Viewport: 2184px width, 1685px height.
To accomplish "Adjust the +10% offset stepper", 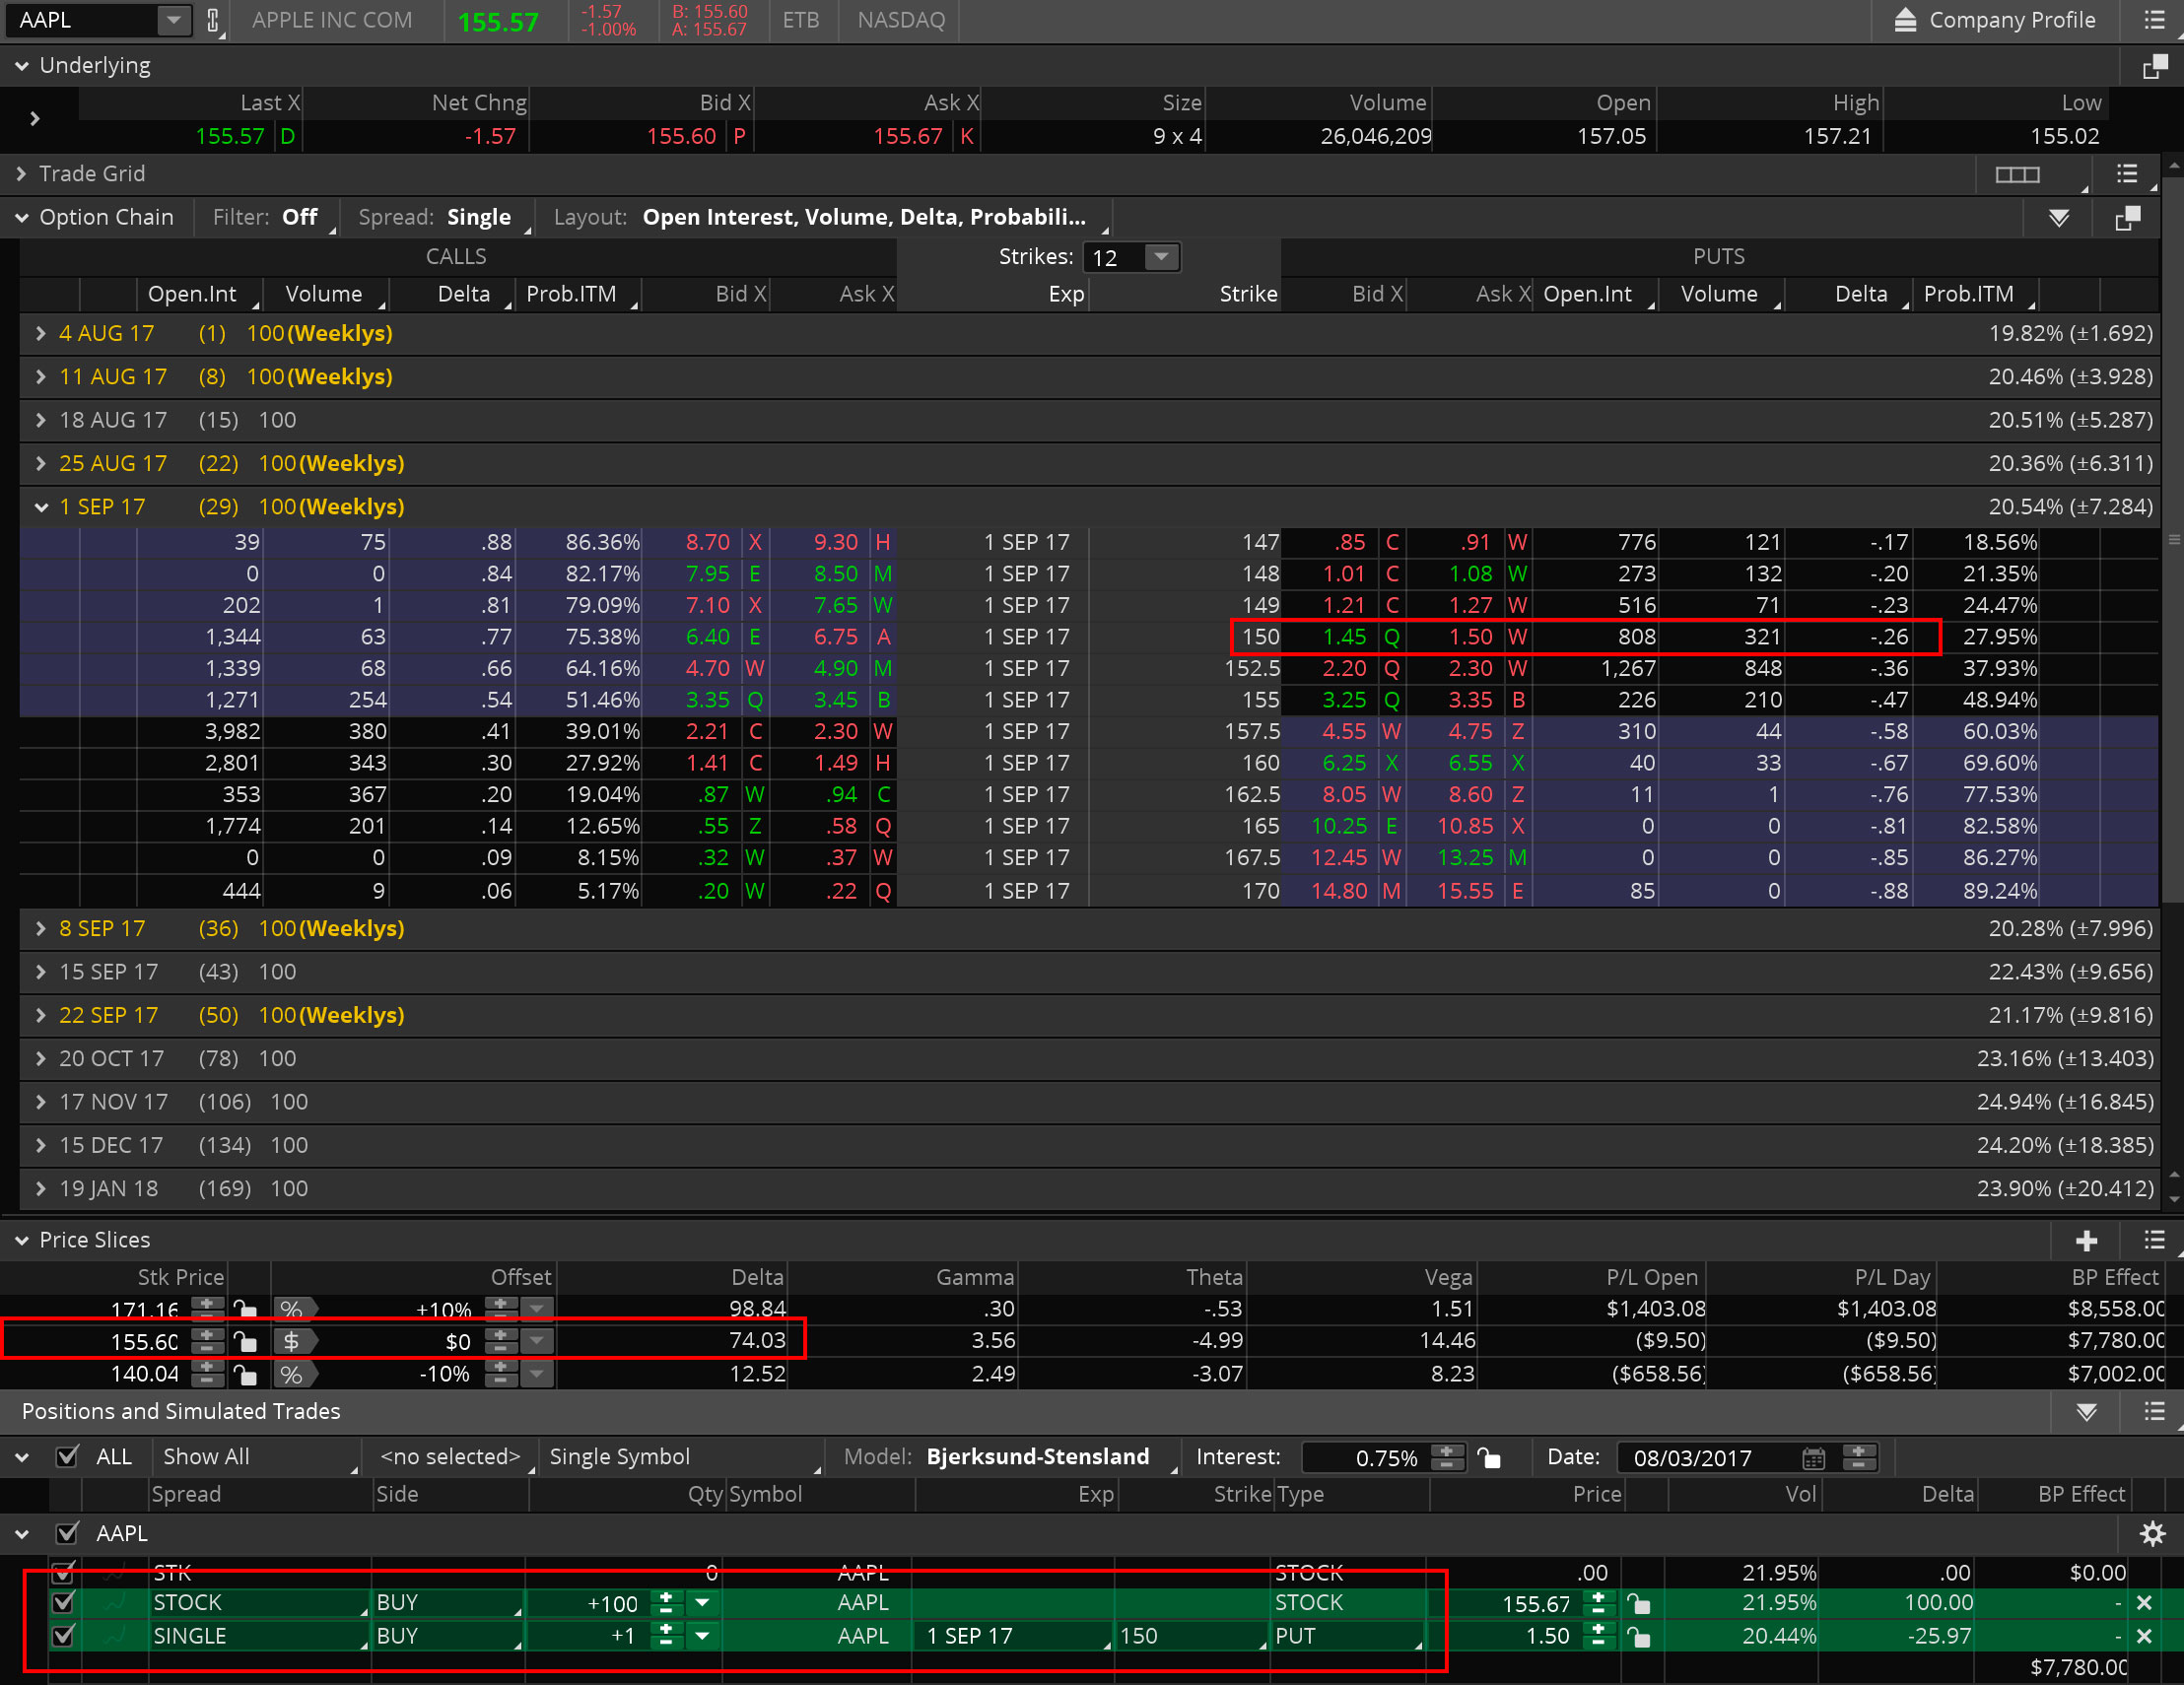I will coord(501,1308).
